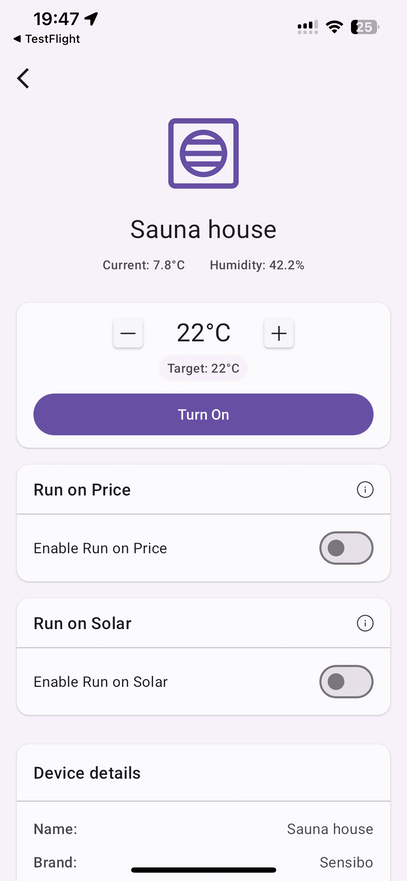Viewport: 407px width, 881px height.
Task: Toggle Enable Run on Solar switch
Action: tap(346, 682)
